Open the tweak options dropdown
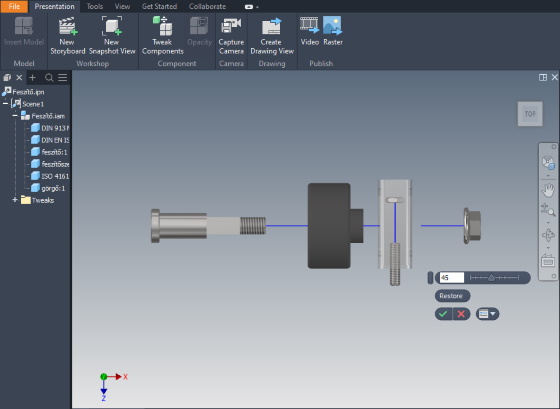Image resolution: width=560 pixels, height=409 pixels. point(488,314)
